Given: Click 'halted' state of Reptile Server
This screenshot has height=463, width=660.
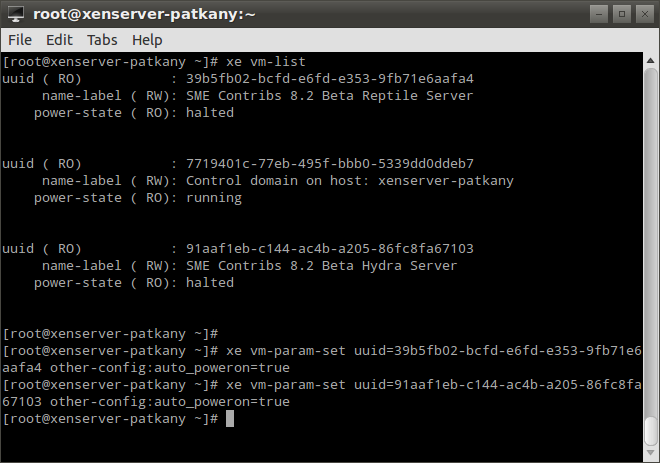Looking at the screenshot, I should tap(210, 113).
